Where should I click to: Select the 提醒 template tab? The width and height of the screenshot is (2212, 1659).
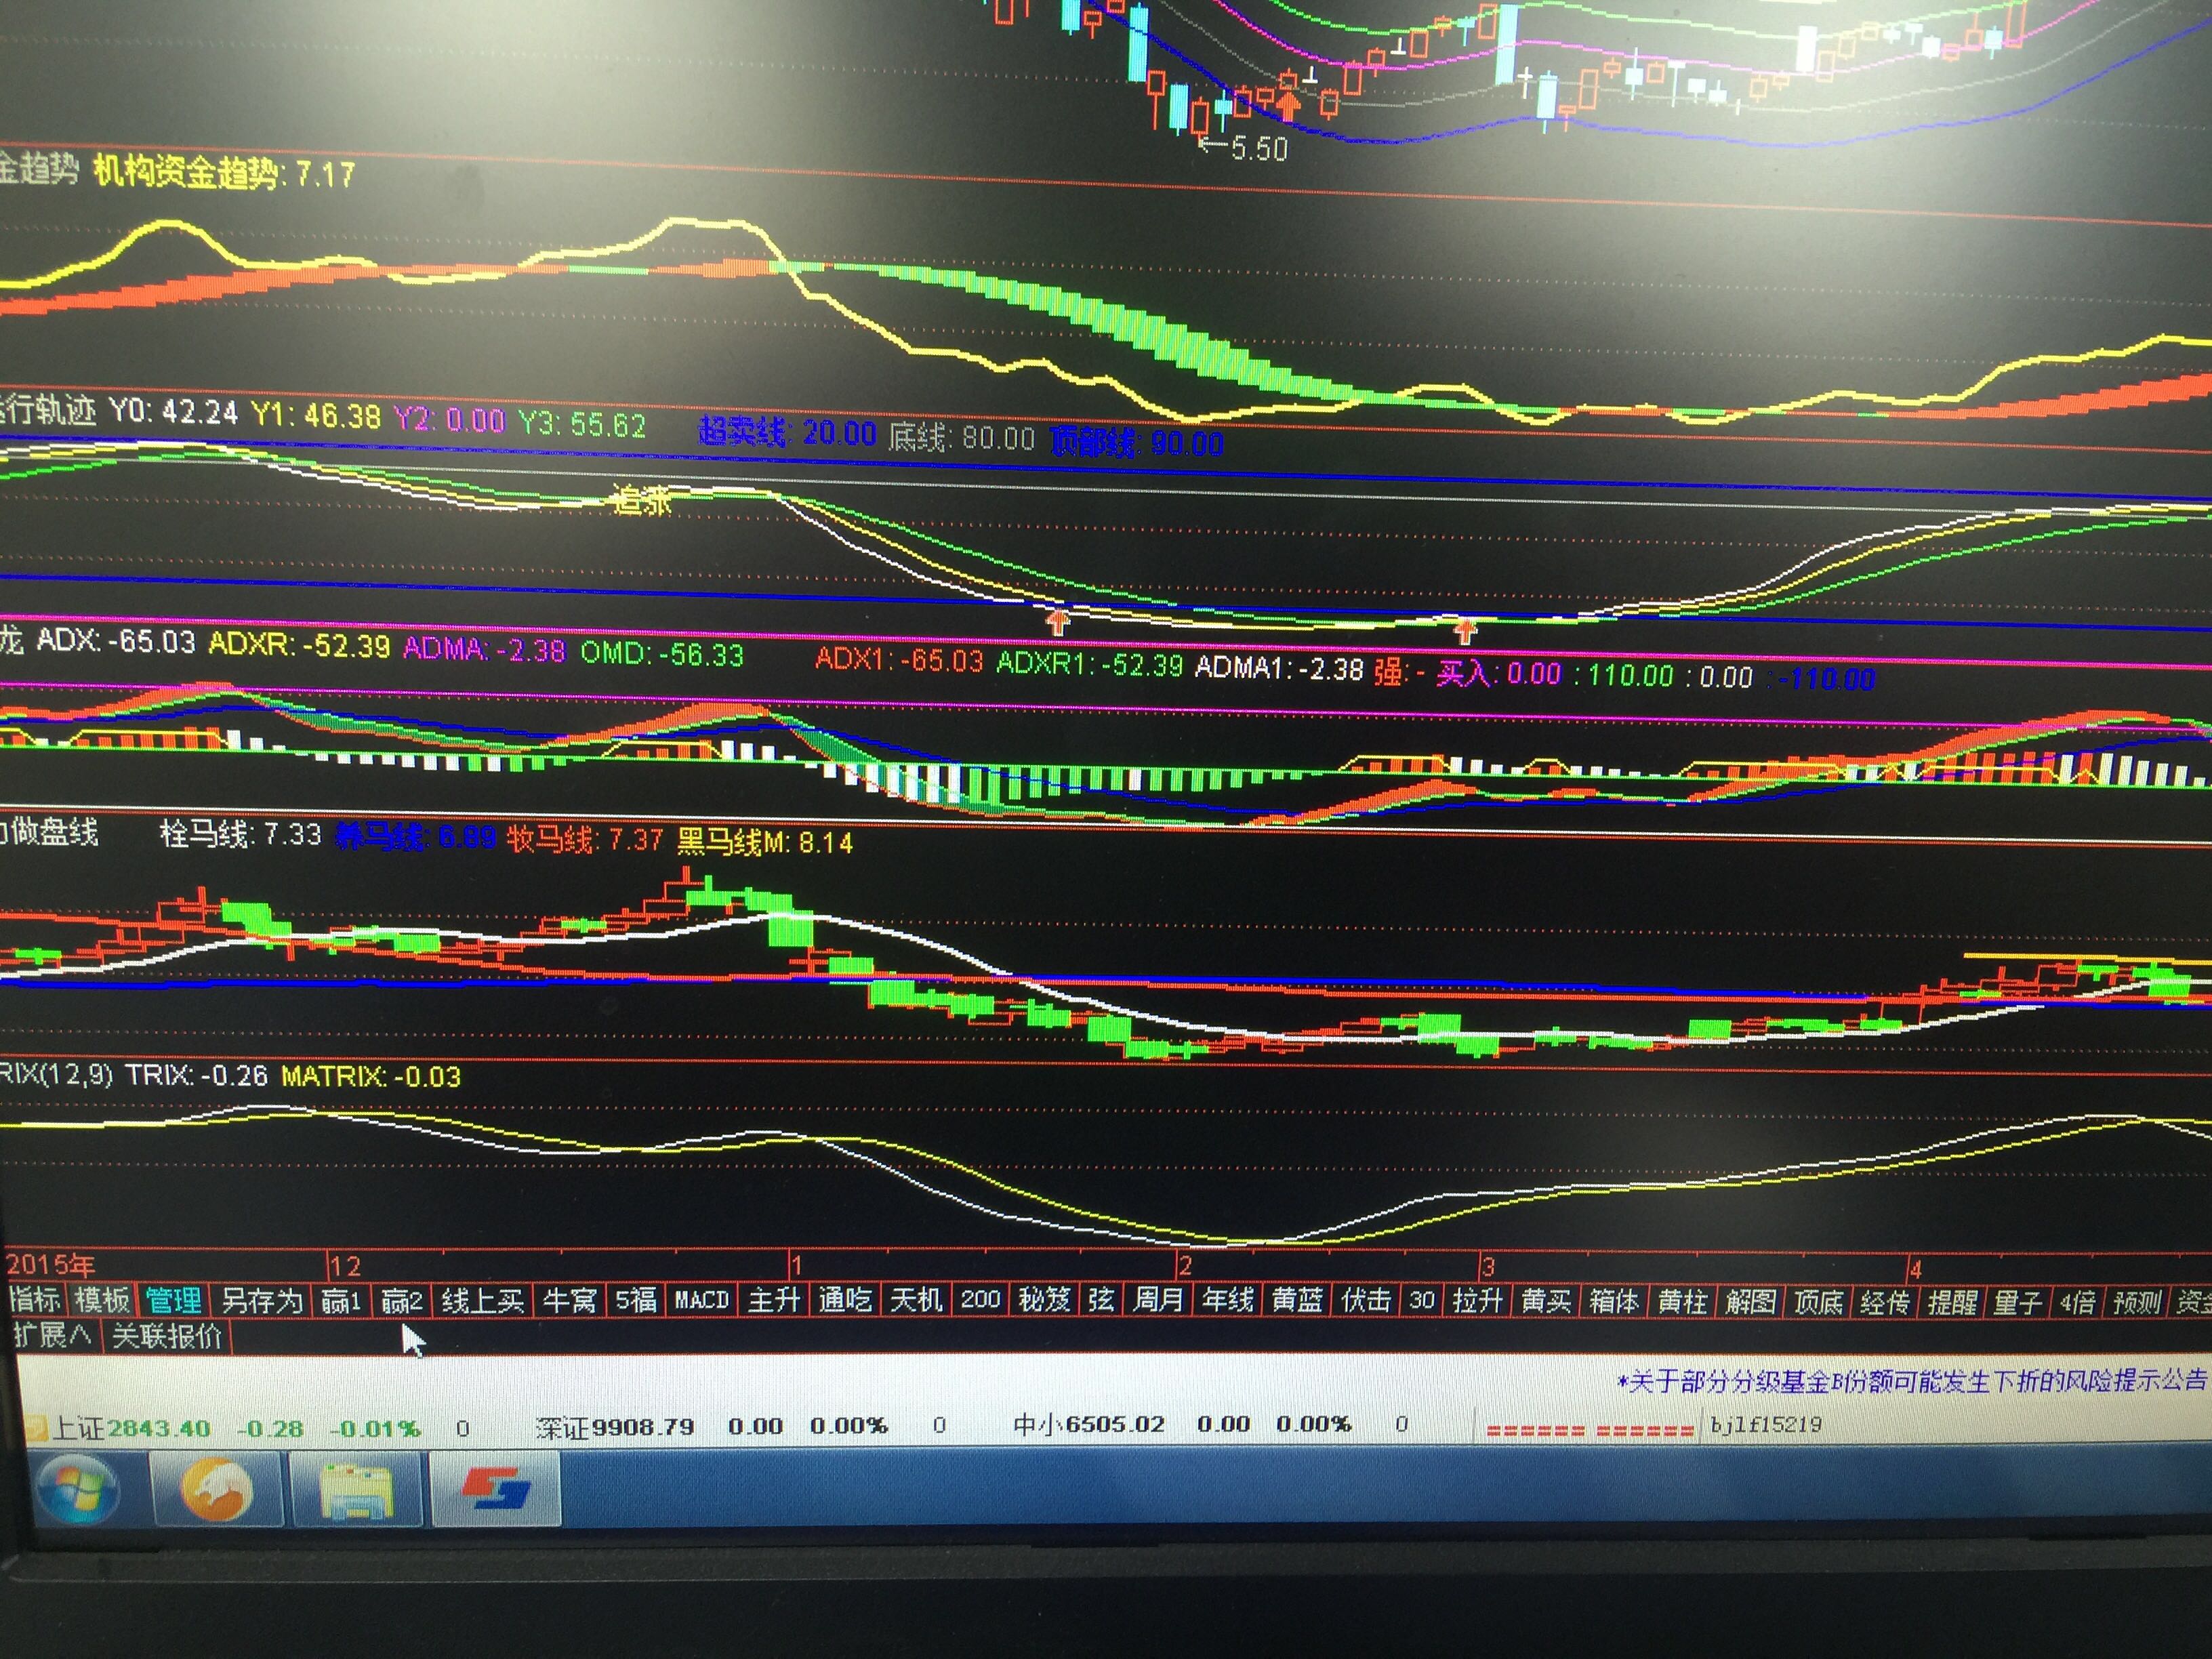[x=1952, y=1302]
